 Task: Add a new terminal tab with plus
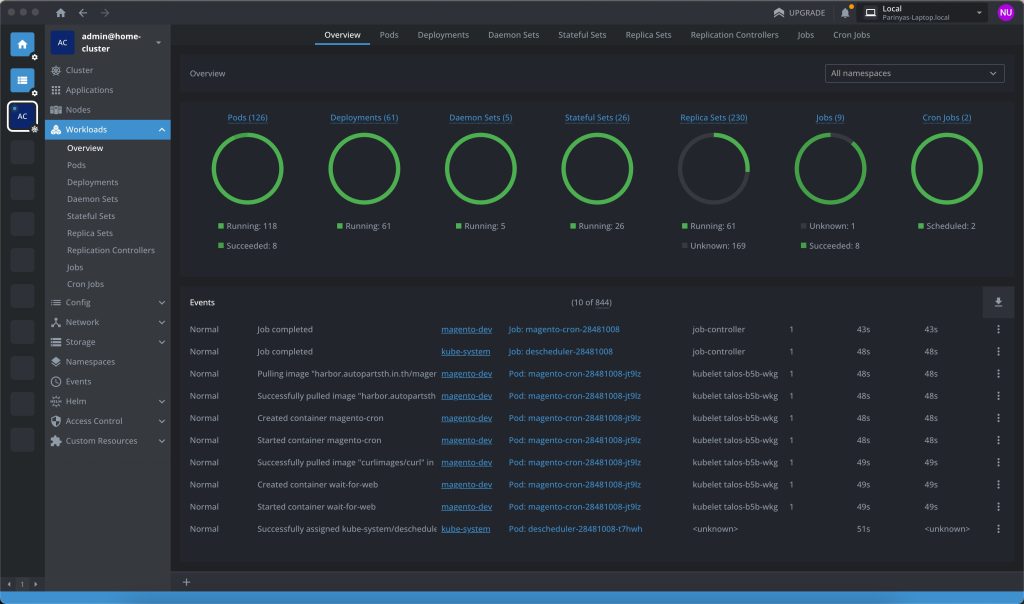[x=186, y=582]
